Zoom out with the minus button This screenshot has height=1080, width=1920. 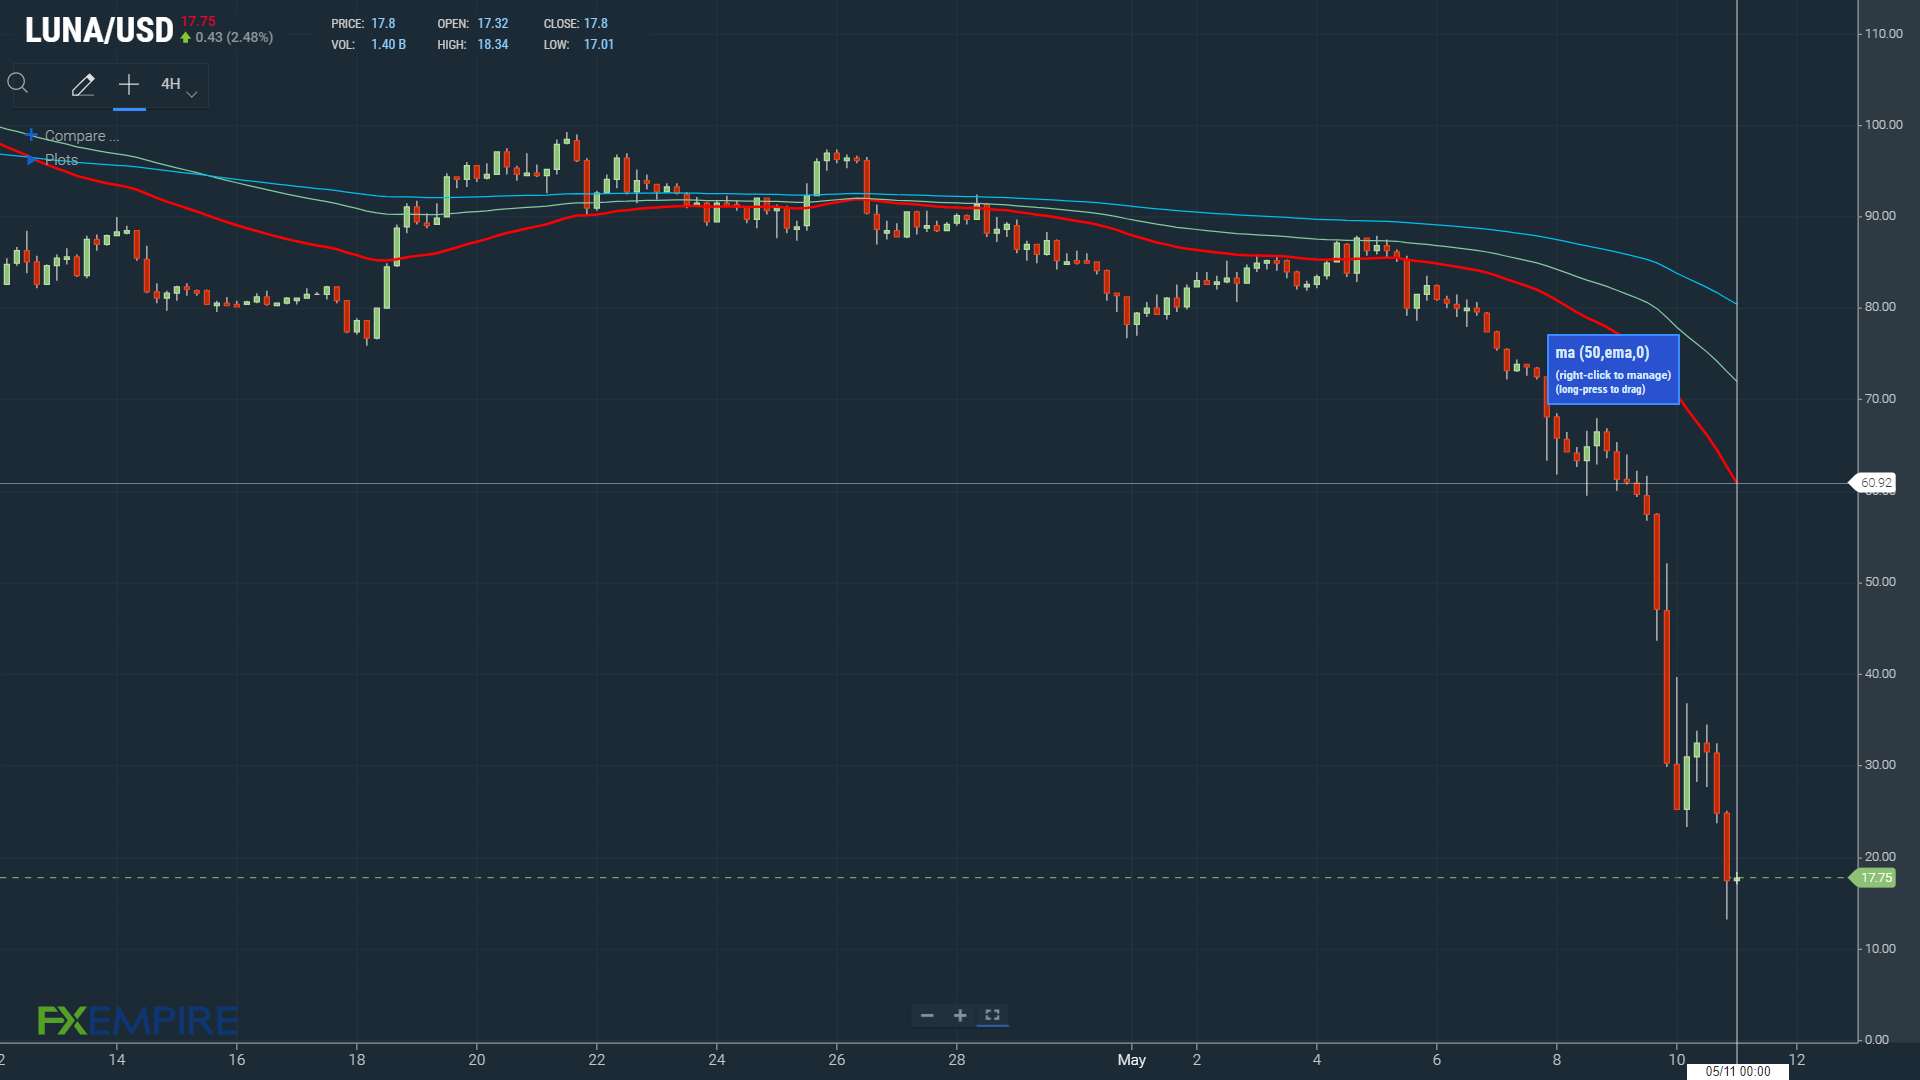927,1016
